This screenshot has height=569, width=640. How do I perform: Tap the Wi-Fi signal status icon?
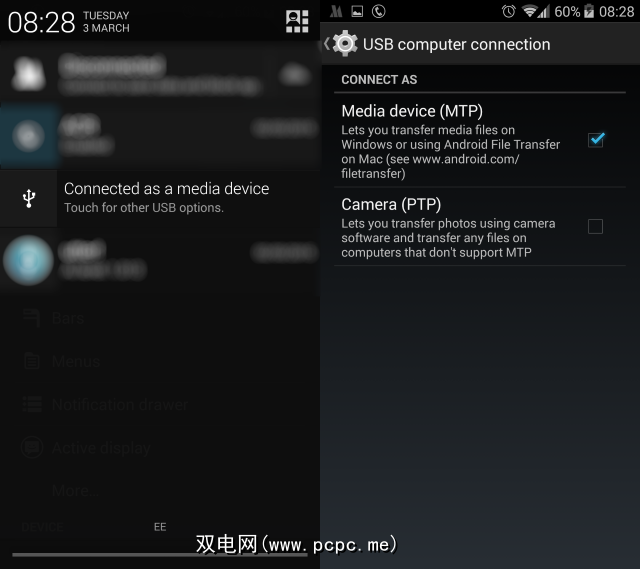pyautogui.click(x=530, y=11)
